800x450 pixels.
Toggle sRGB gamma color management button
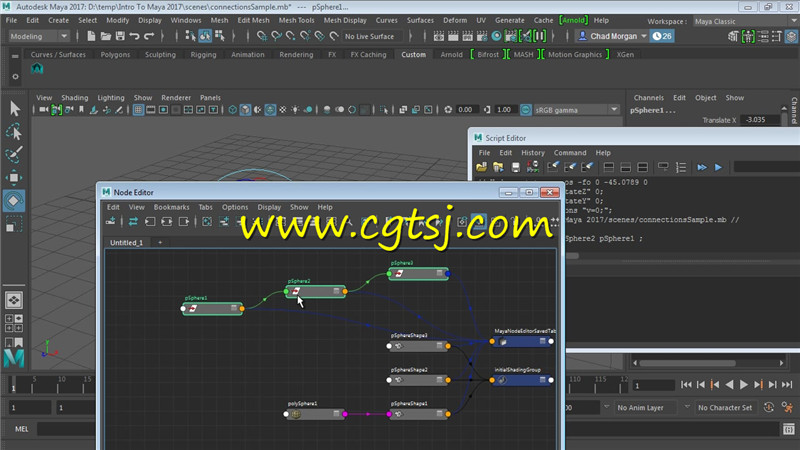tap(526, 110)
